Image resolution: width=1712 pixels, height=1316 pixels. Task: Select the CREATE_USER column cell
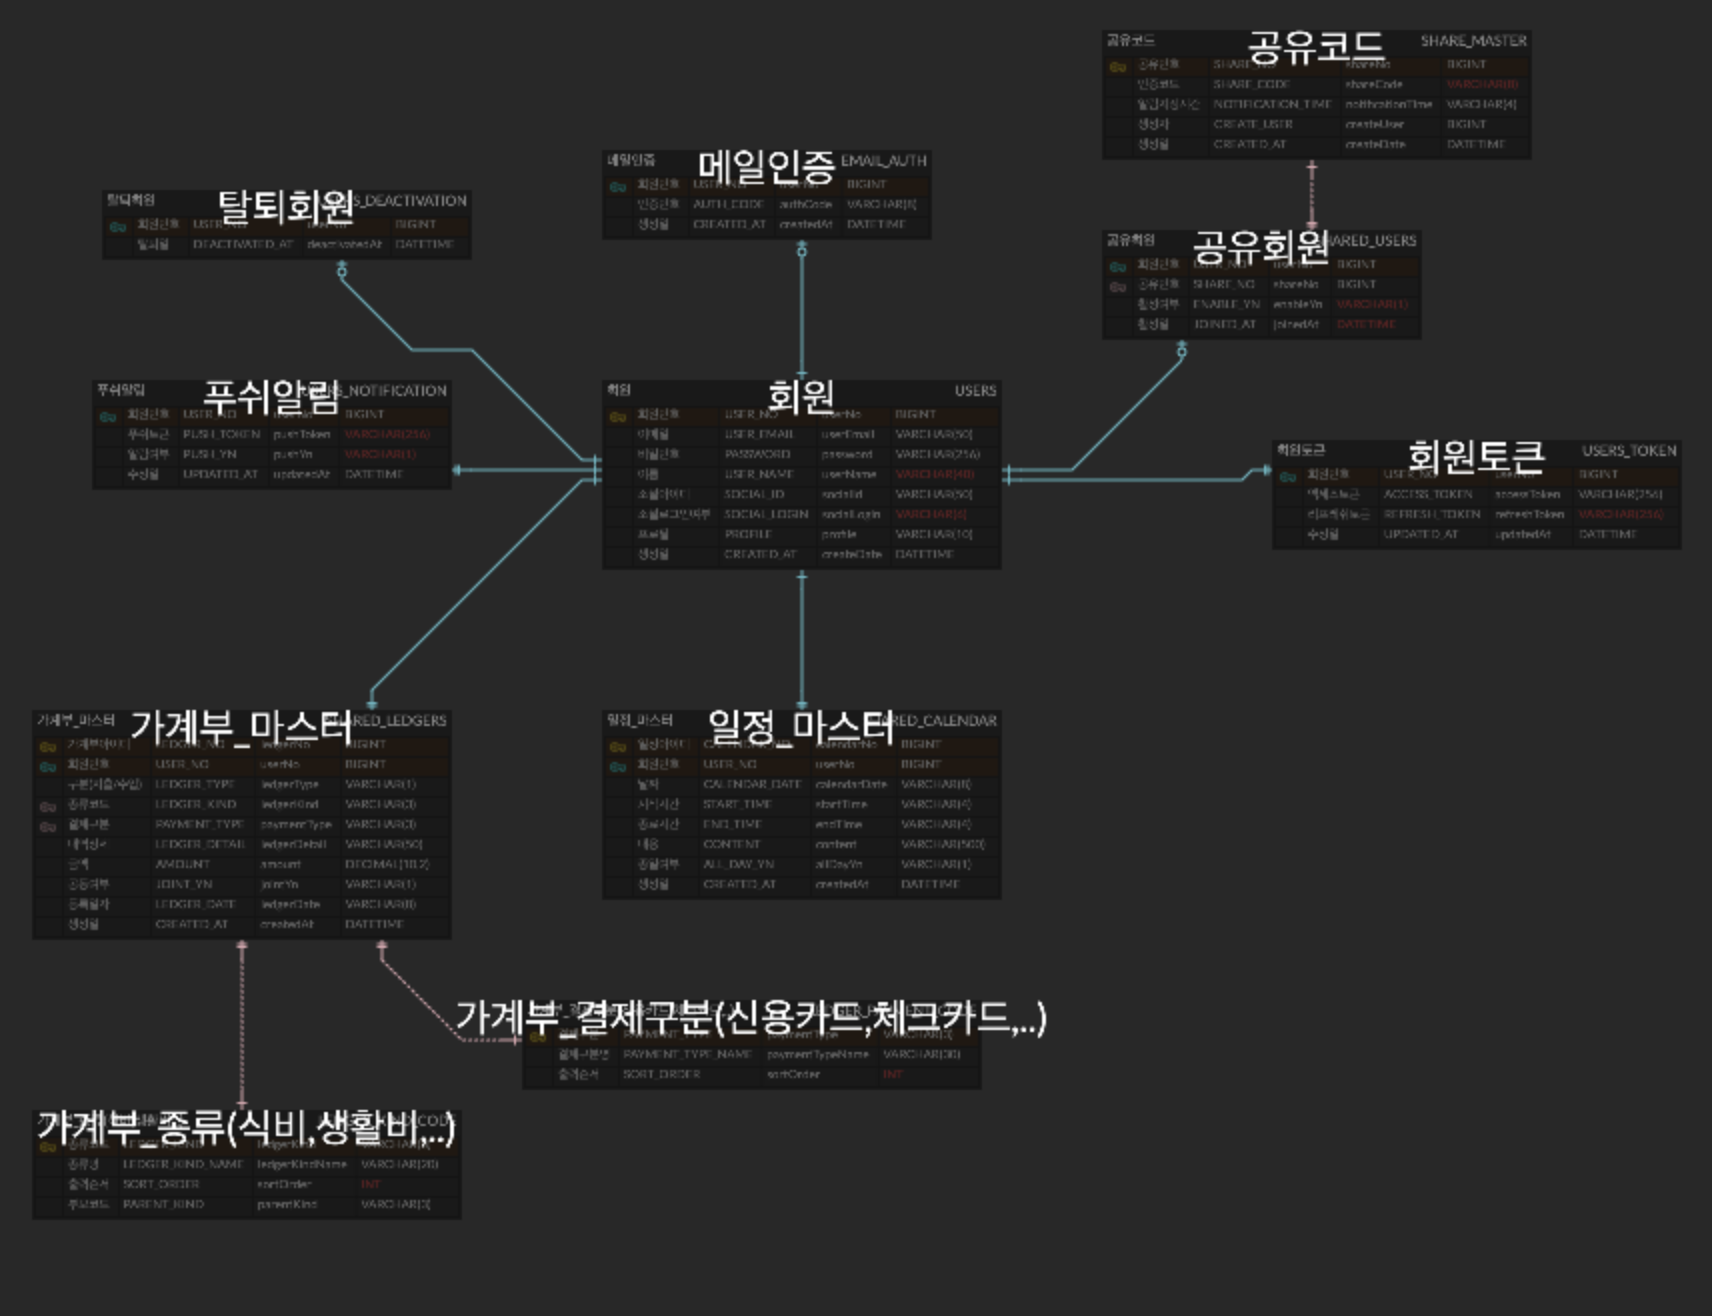tap(1253, 124)
